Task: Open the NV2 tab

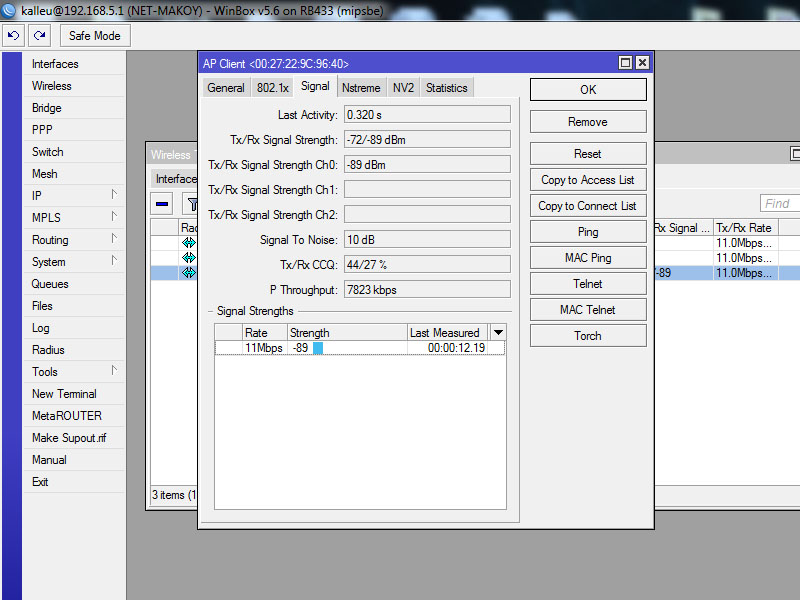Action: click(403, 88)
